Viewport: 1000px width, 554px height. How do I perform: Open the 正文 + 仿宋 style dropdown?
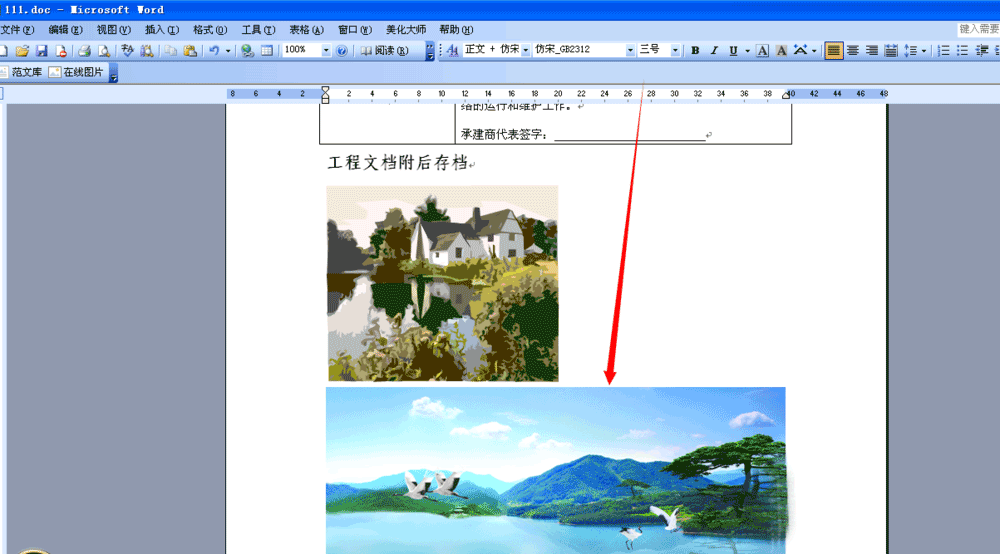click(x=526, y=50)
